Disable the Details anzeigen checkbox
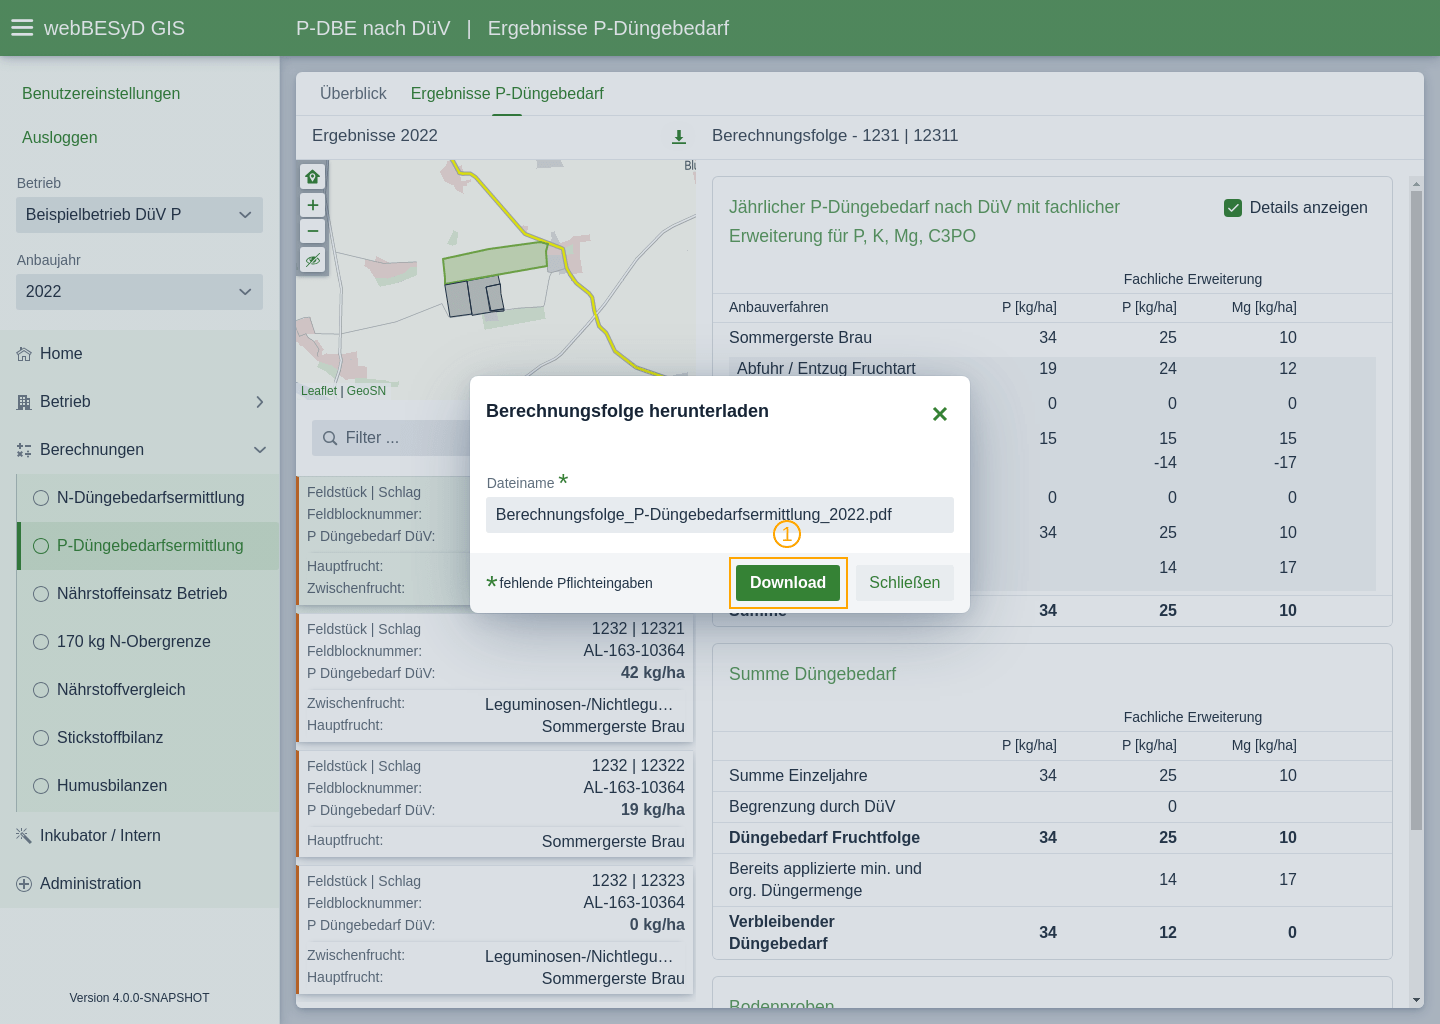 [1233, 208]
